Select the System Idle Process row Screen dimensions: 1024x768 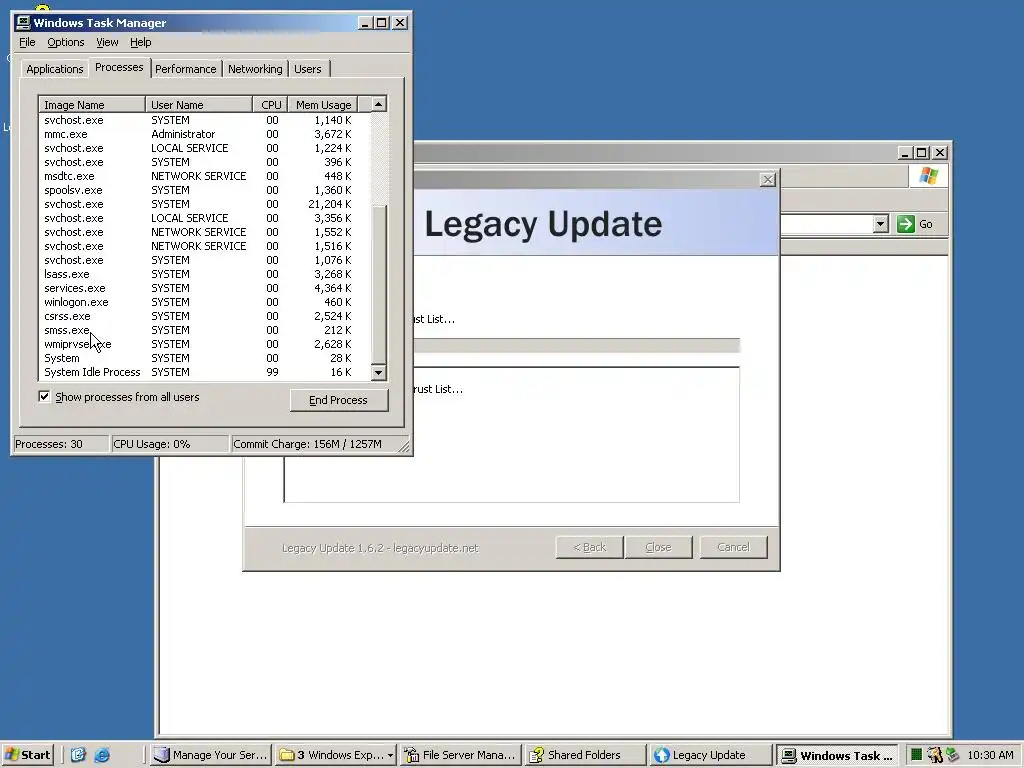[x=204, y=372]
